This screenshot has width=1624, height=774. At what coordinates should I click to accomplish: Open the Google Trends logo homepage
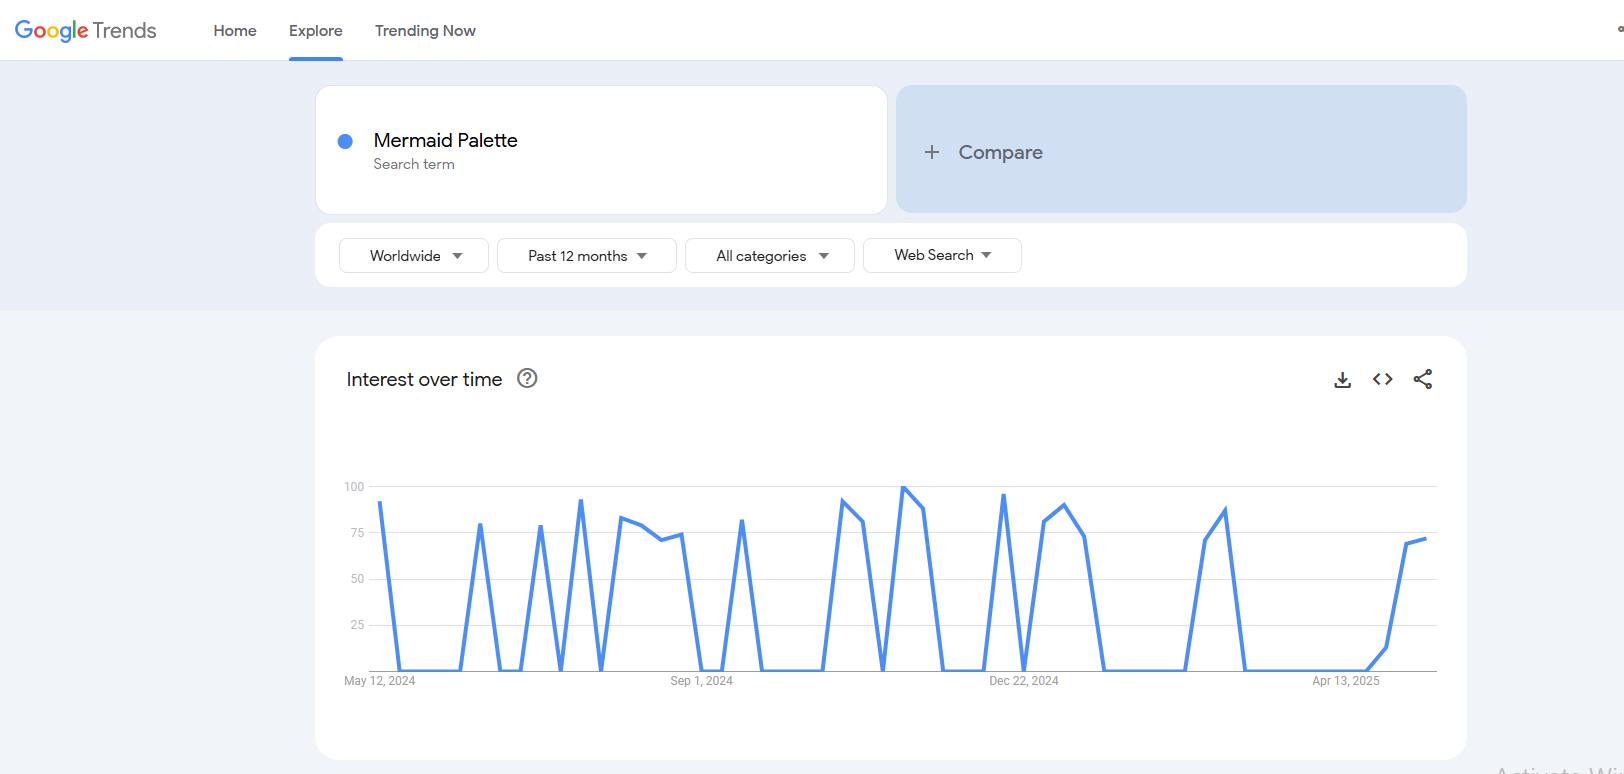(x=86, y=31)
